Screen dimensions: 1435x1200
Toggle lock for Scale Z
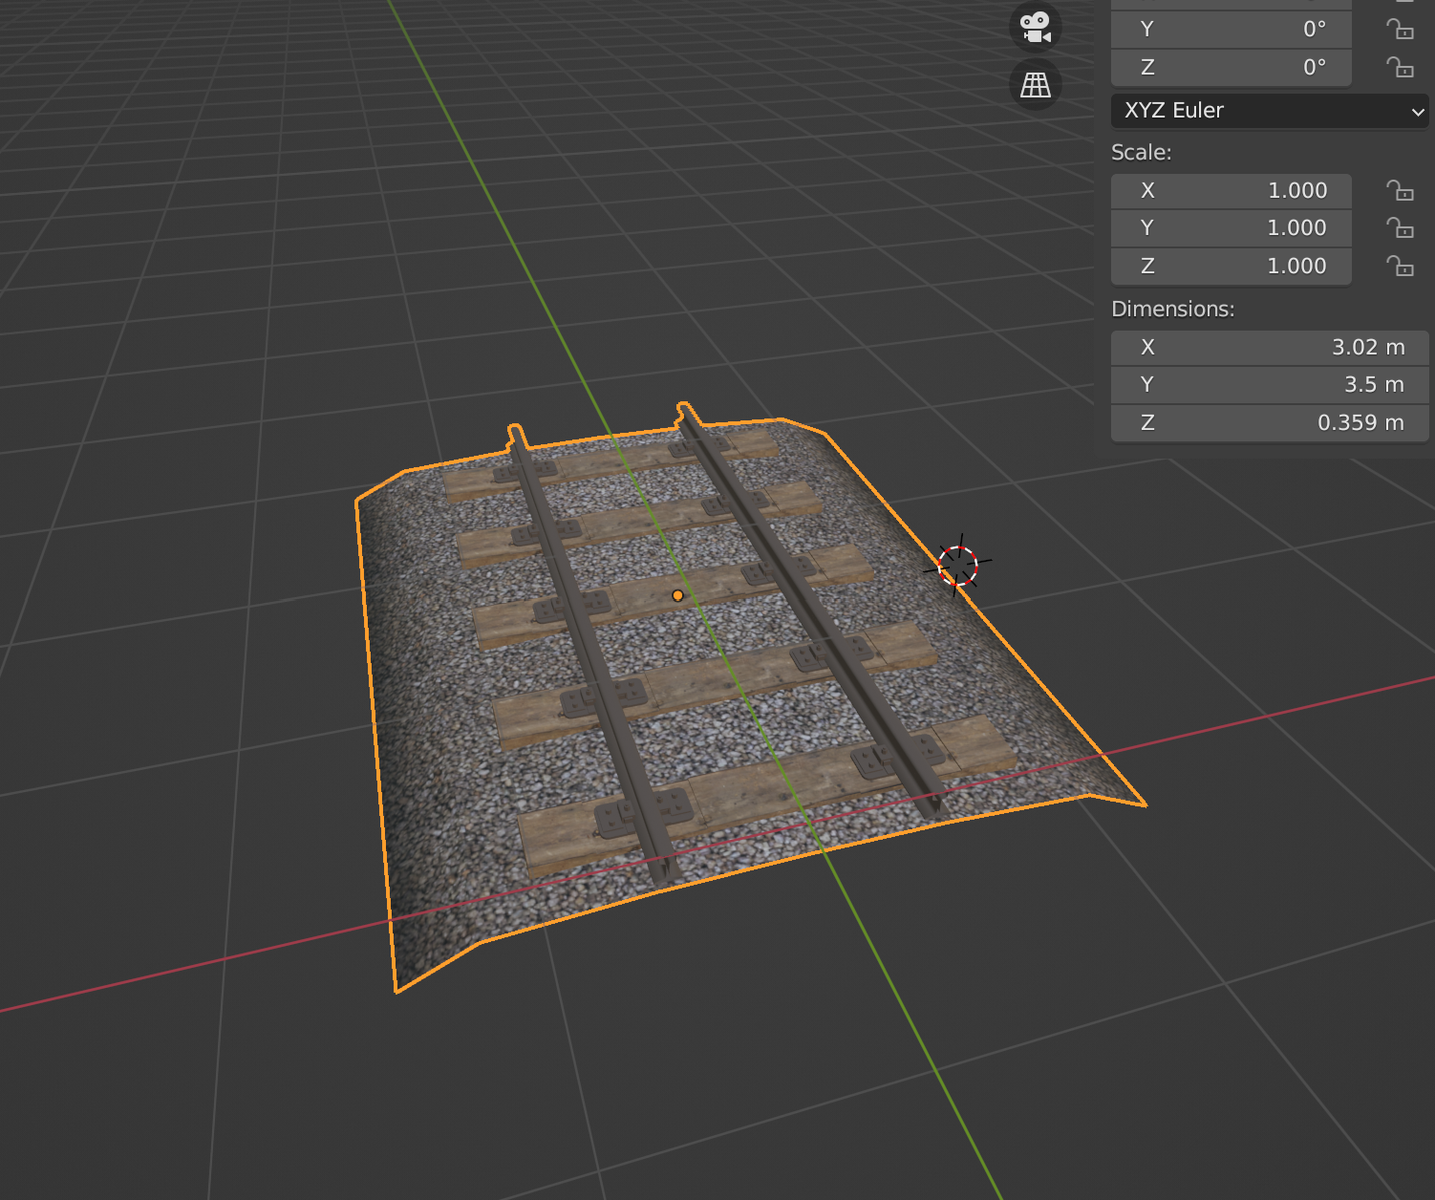1400,266
